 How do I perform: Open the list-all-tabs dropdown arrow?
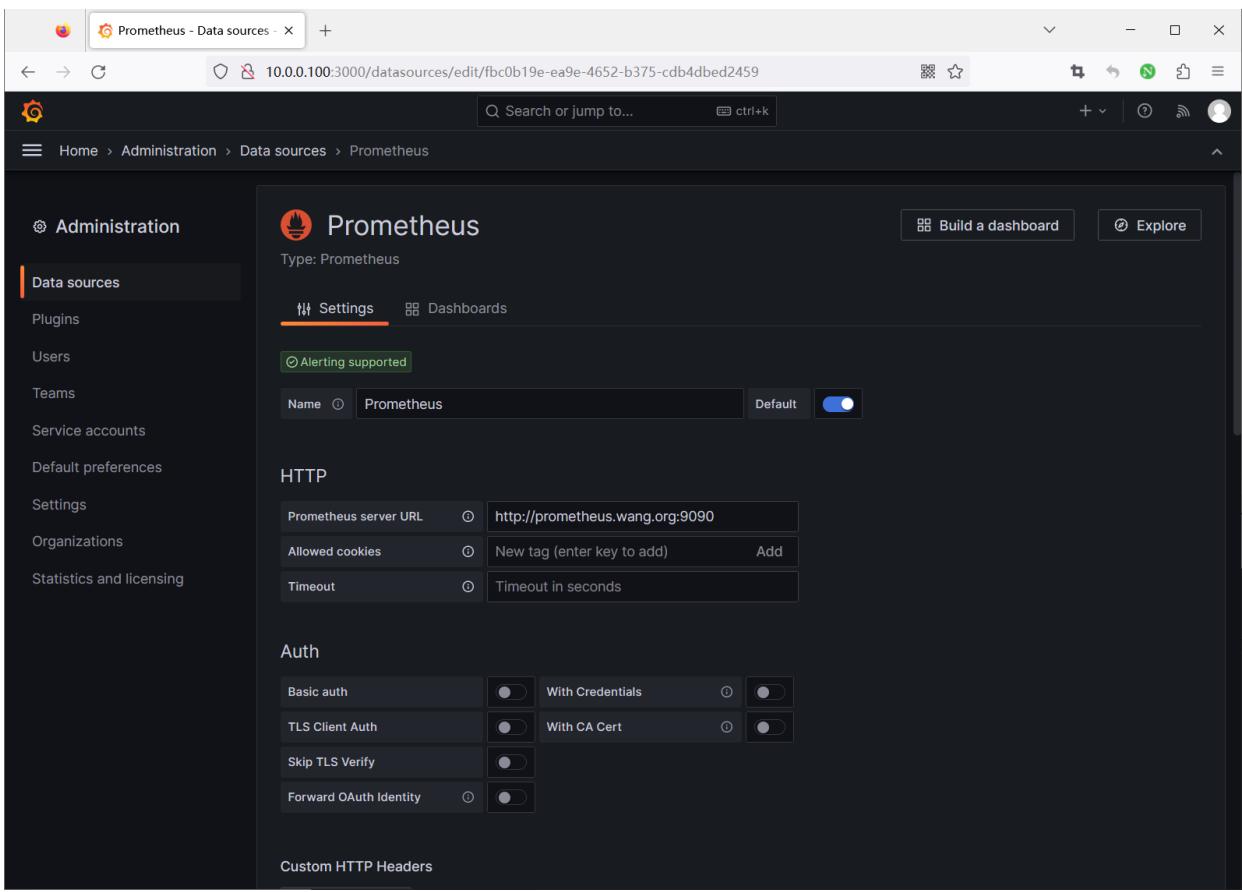pyautogui.click(x=1049, y=30)
